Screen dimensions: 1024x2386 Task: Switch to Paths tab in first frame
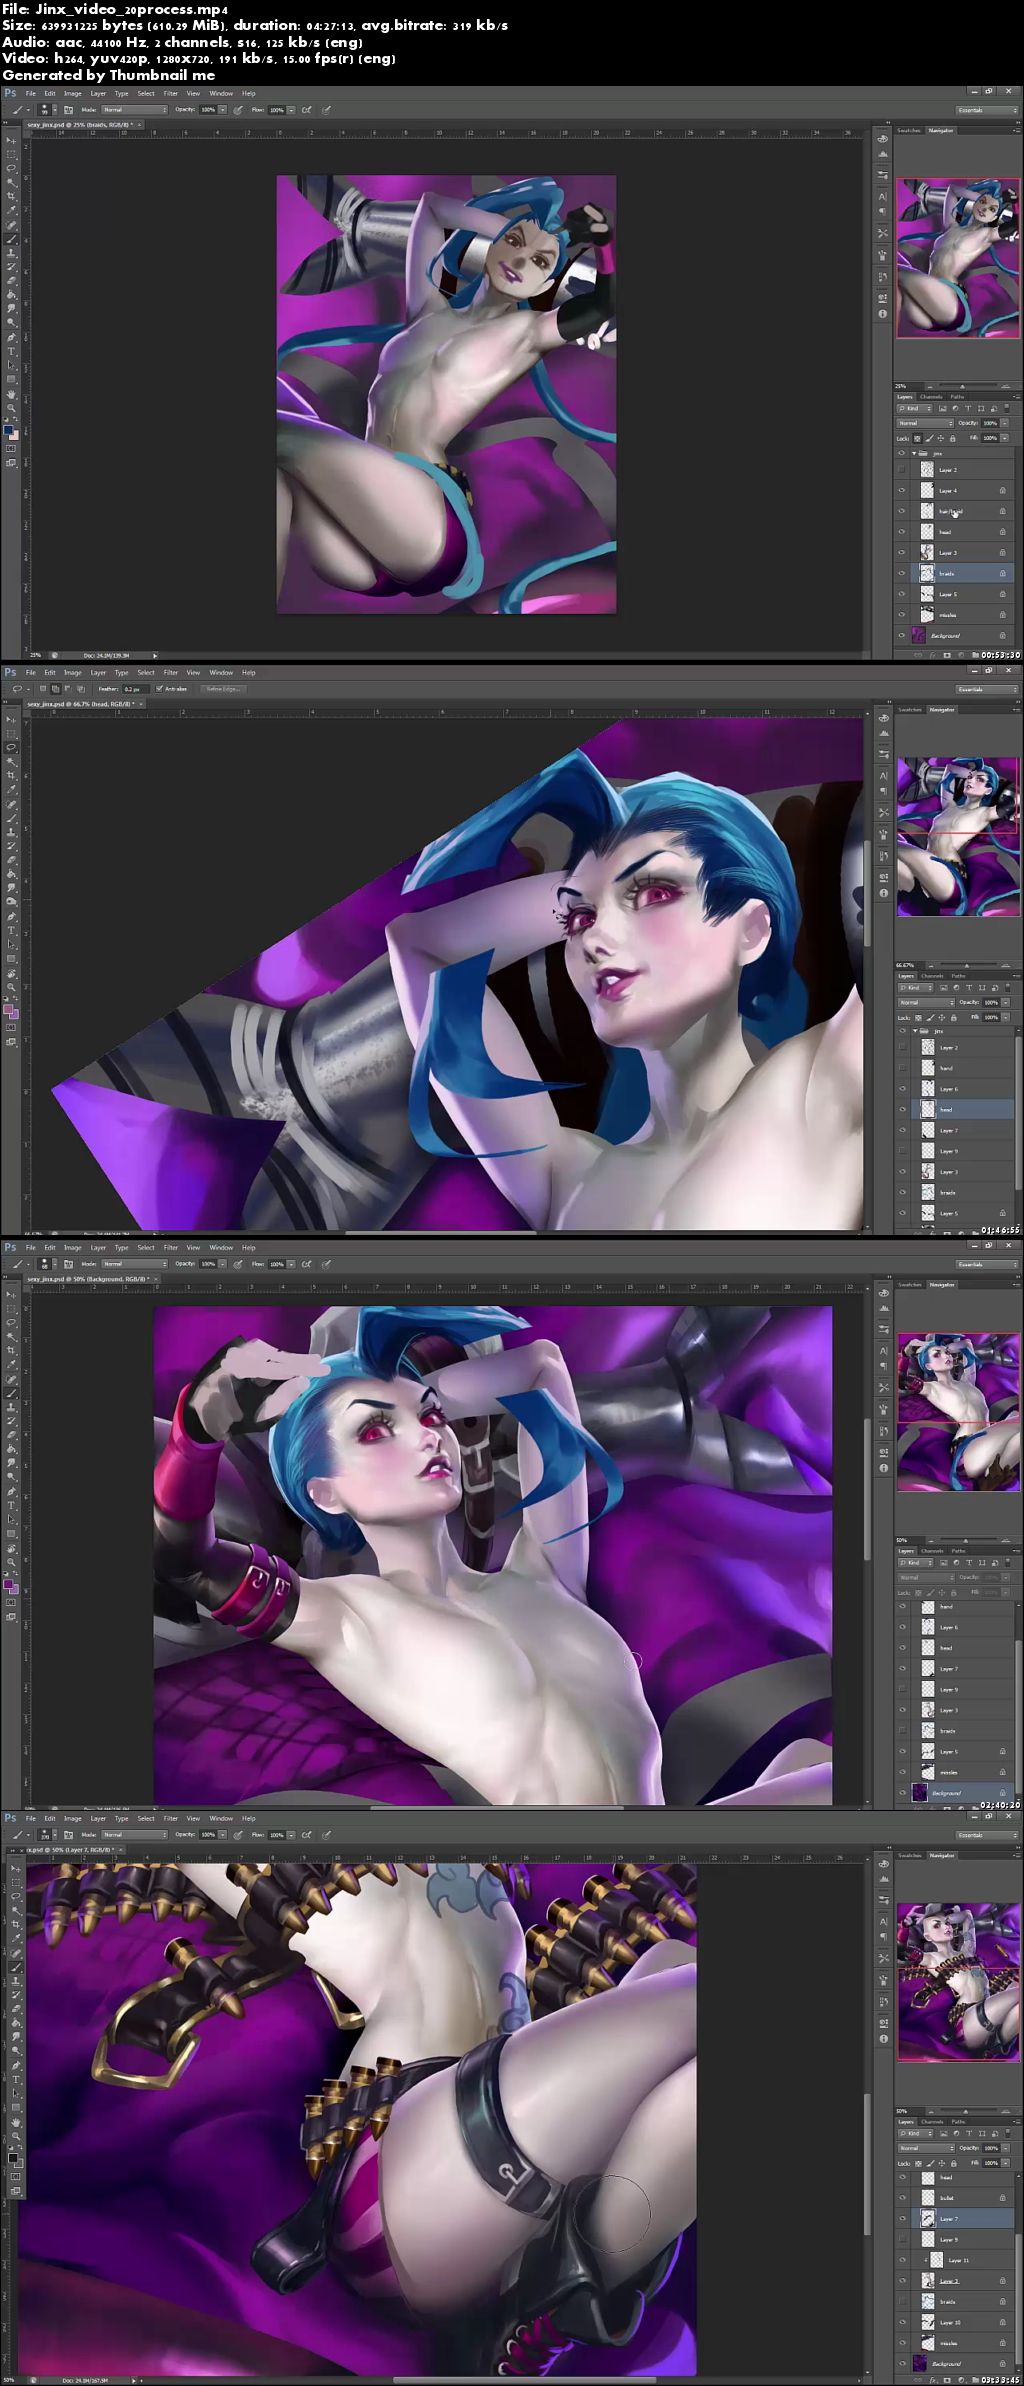pyautogui.click(x=958, y=396)
